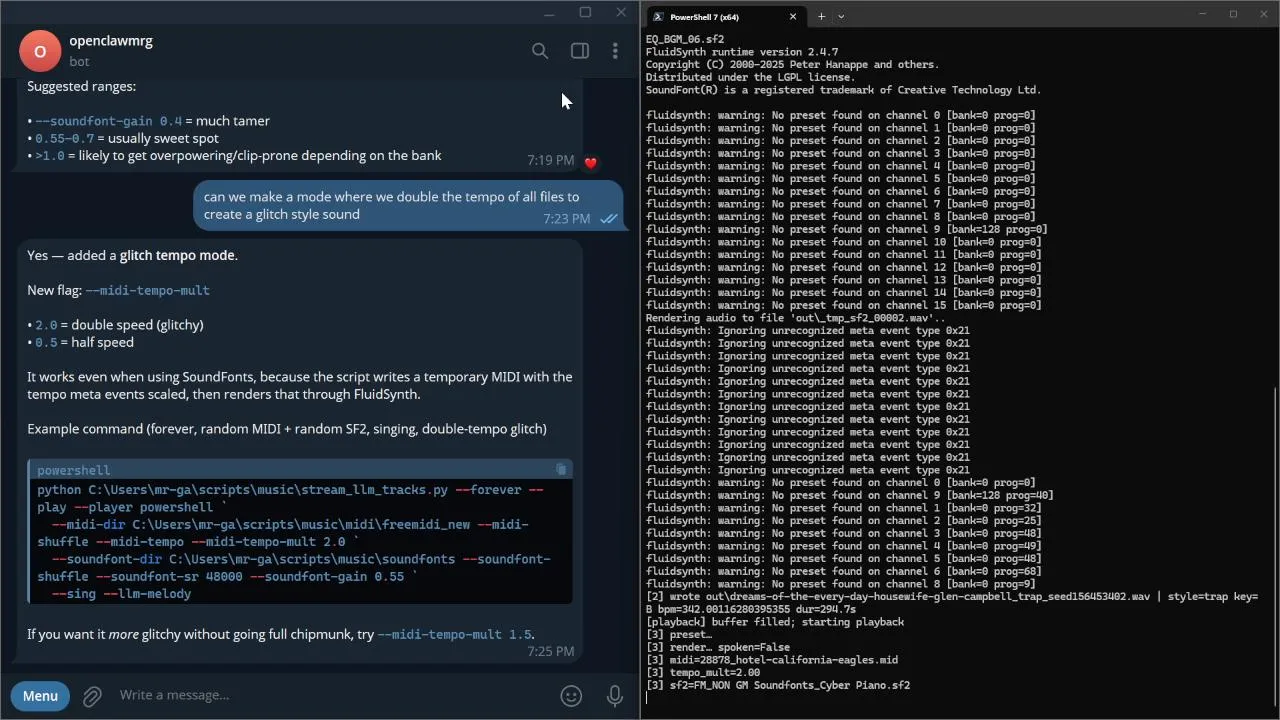Maximize the PowerShell terminal window

coord(1233,14)
